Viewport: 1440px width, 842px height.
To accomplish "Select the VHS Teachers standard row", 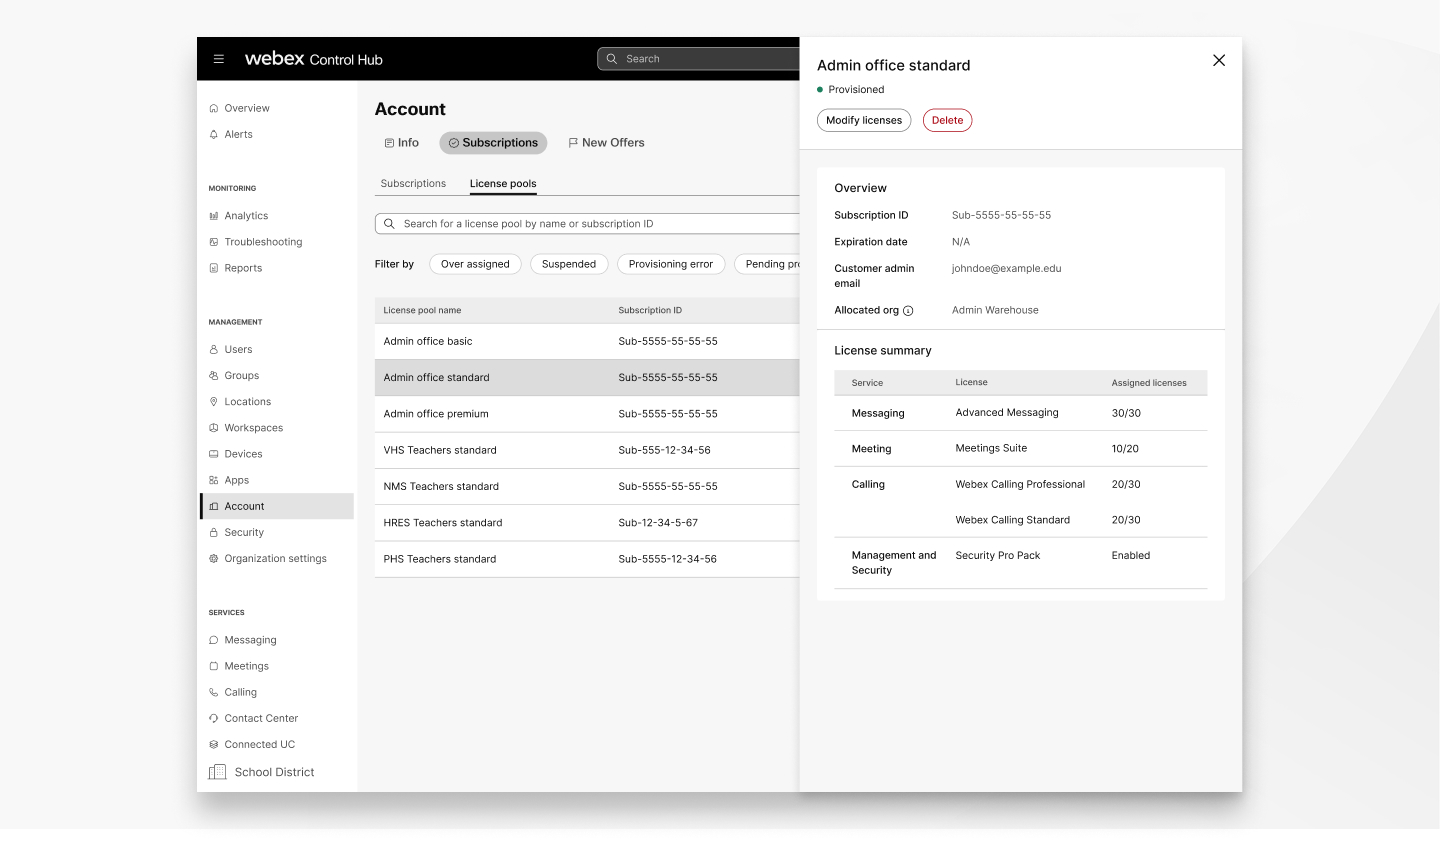I will [587, 450].
